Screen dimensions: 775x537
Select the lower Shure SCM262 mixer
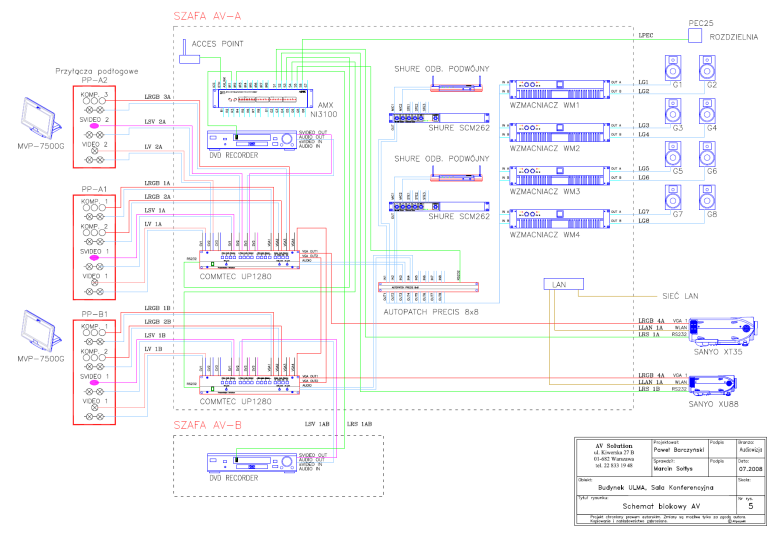pos(439,207)
